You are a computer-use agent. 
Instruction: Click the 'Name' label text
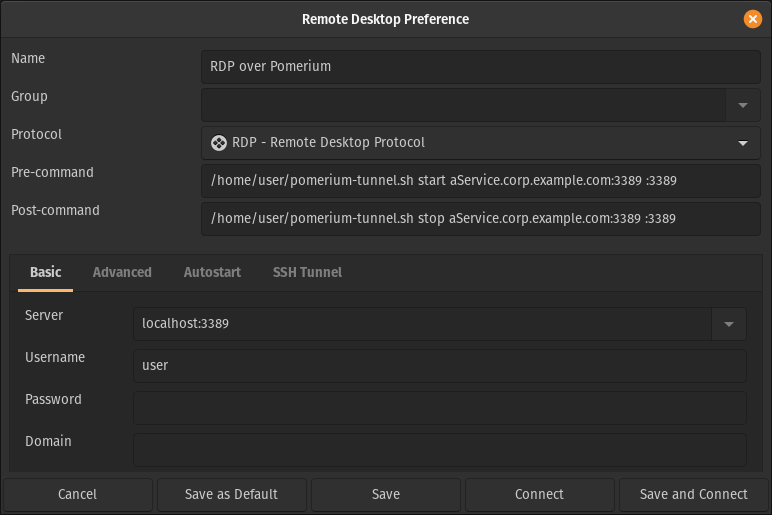click(28, 58)
